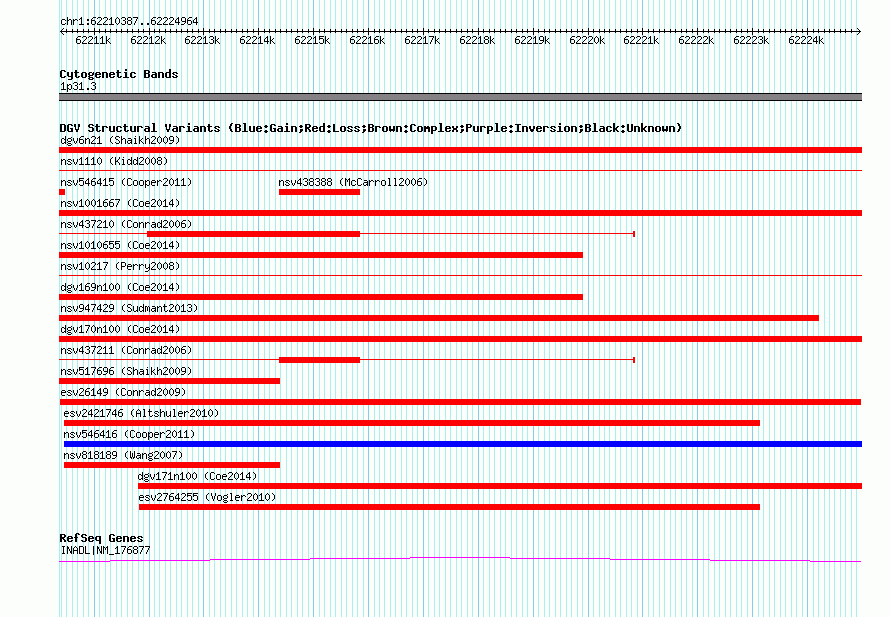Select the 62223k ruler tick label
Screen dimensions: 890x617
pyautogui.click(x=752, y=40)
